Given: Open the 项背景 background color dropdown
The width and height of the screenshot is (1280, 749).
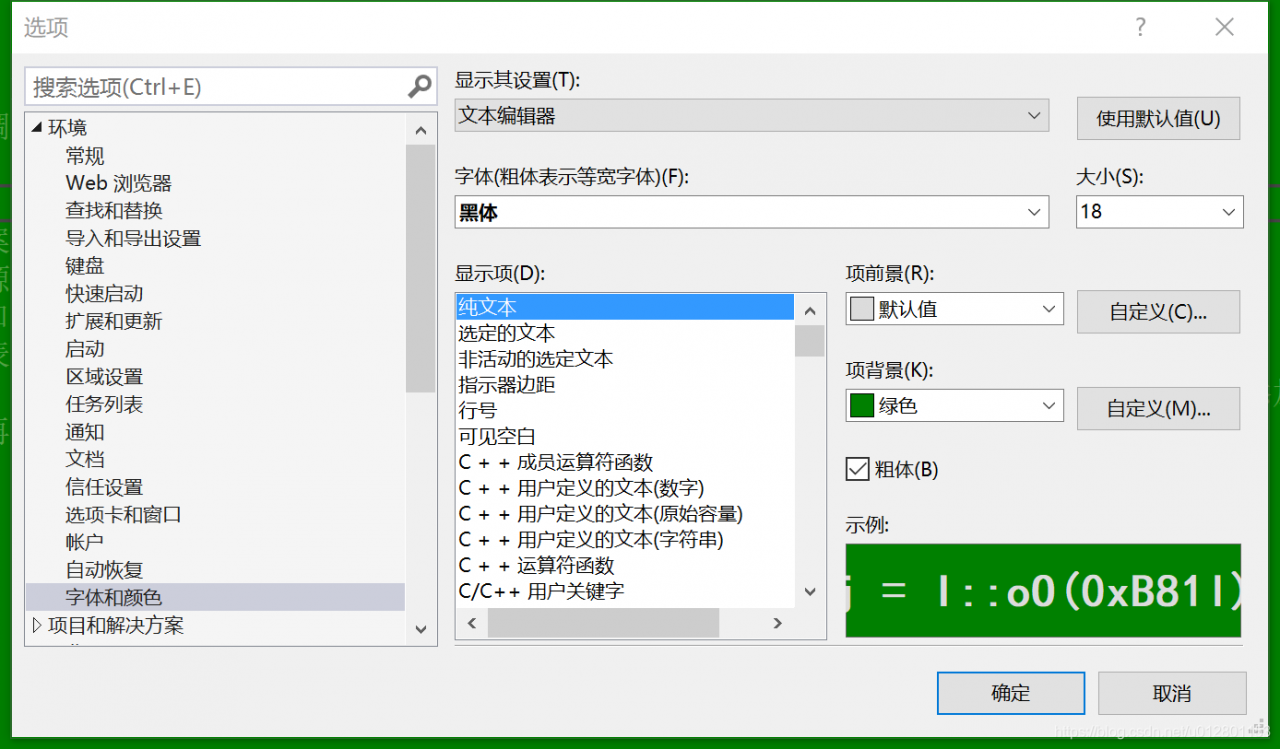Looking at the screenshot, I should (954, 406).
